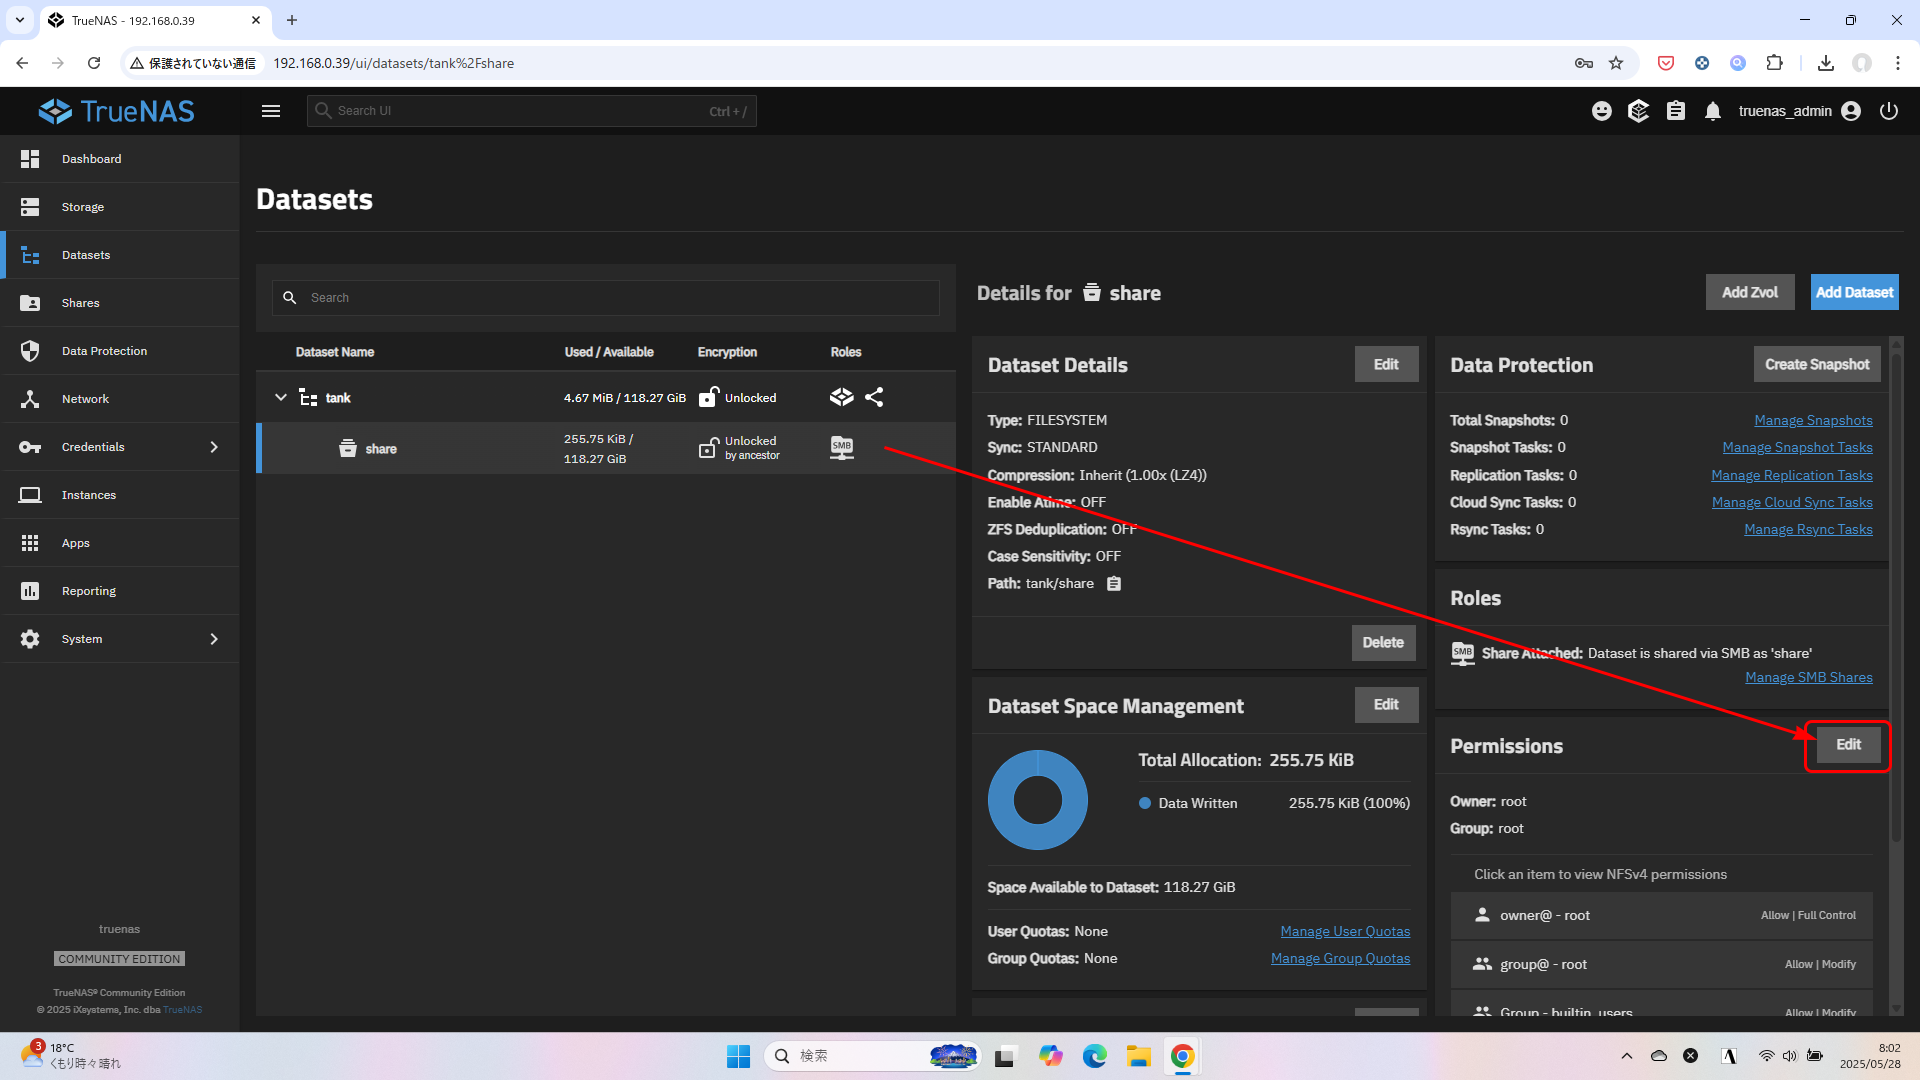
Task: Click Create Snapshot button
Action: point(1817,364)
